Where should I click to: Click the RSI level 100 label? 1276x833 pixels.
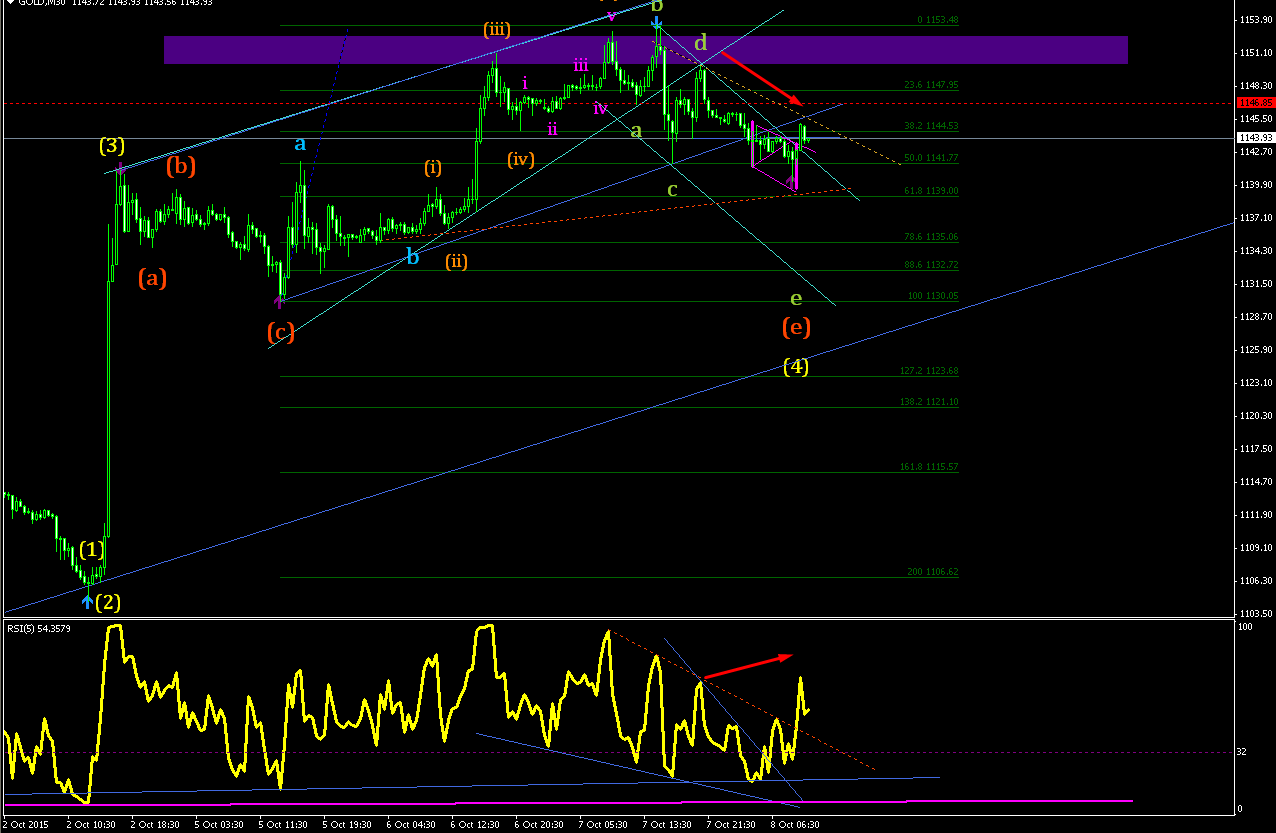click(x=1246, y=626)
